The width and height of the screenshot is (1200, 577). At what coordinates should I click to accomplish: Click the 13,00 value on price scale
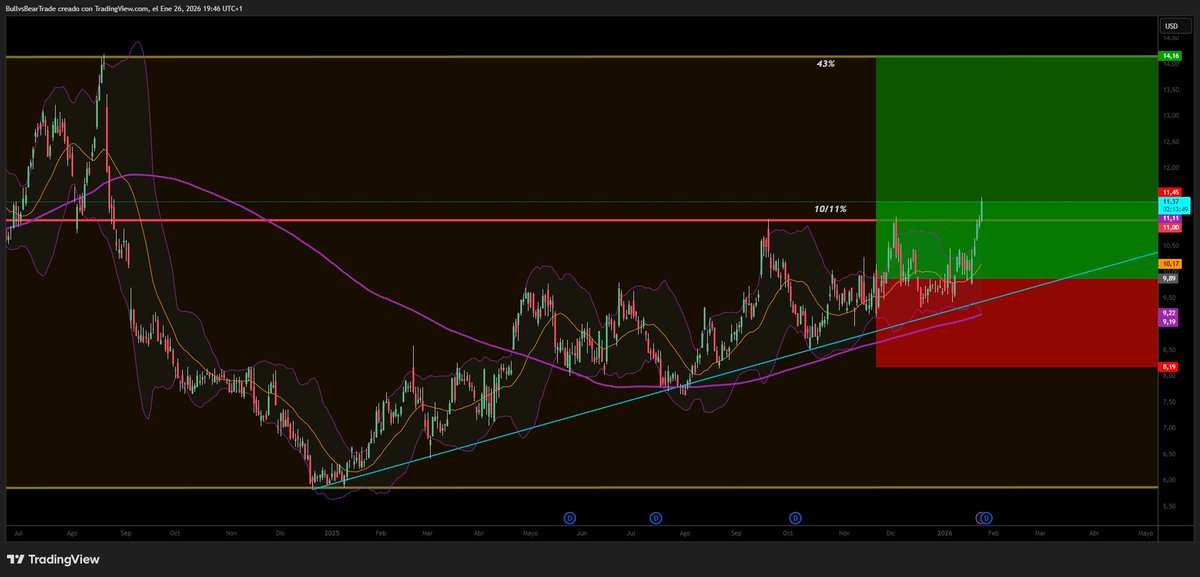tap(1169, 115)
